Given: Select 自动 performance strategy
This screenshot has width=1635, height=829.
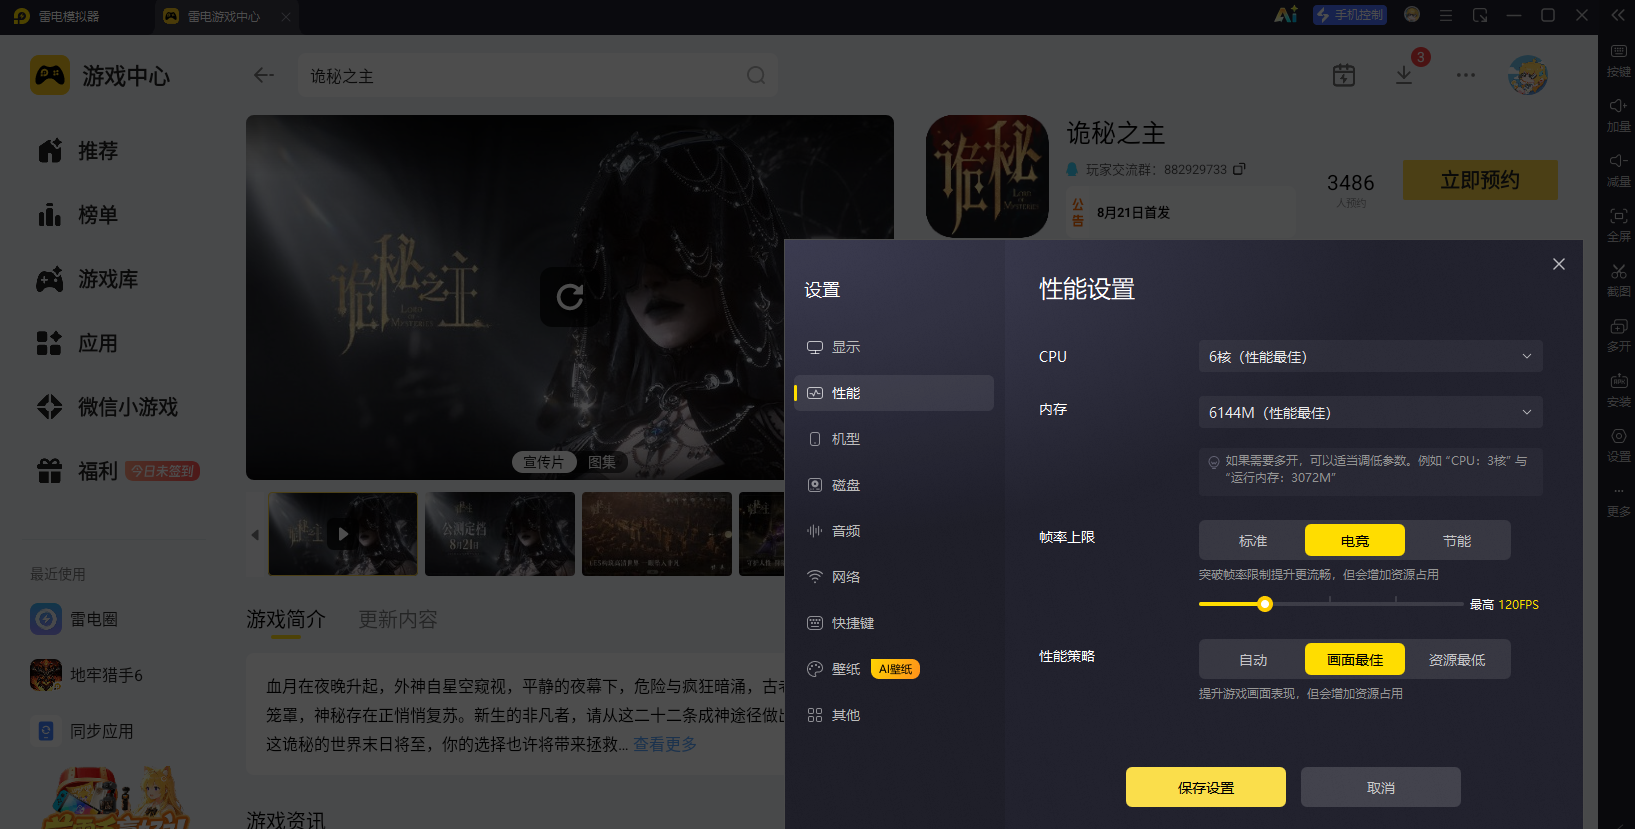Looking at the screenshot, I should tap(1253, 660).
